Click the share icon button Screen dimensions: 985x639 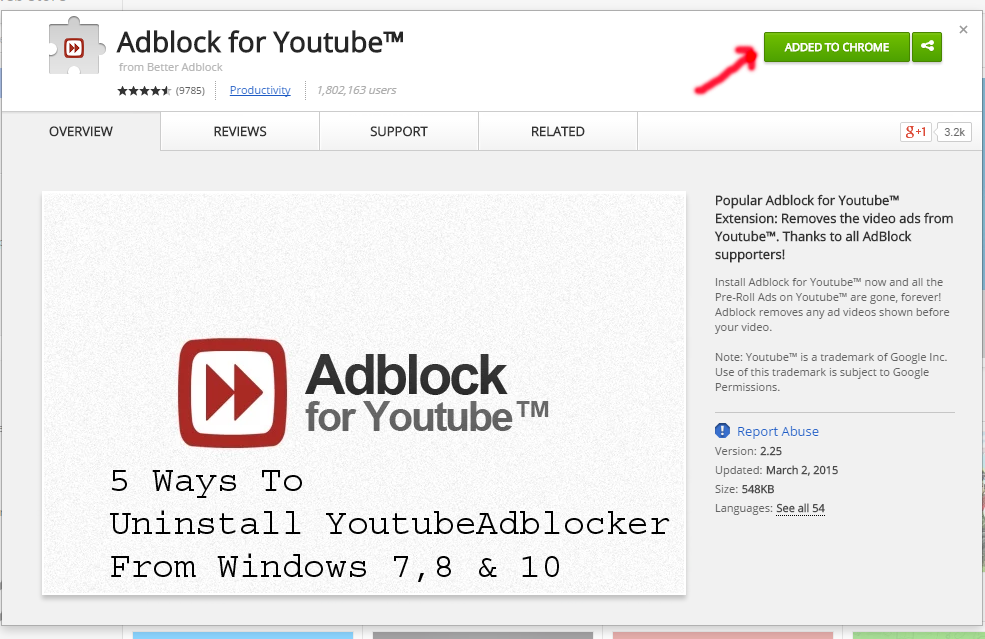click(927, 47)
